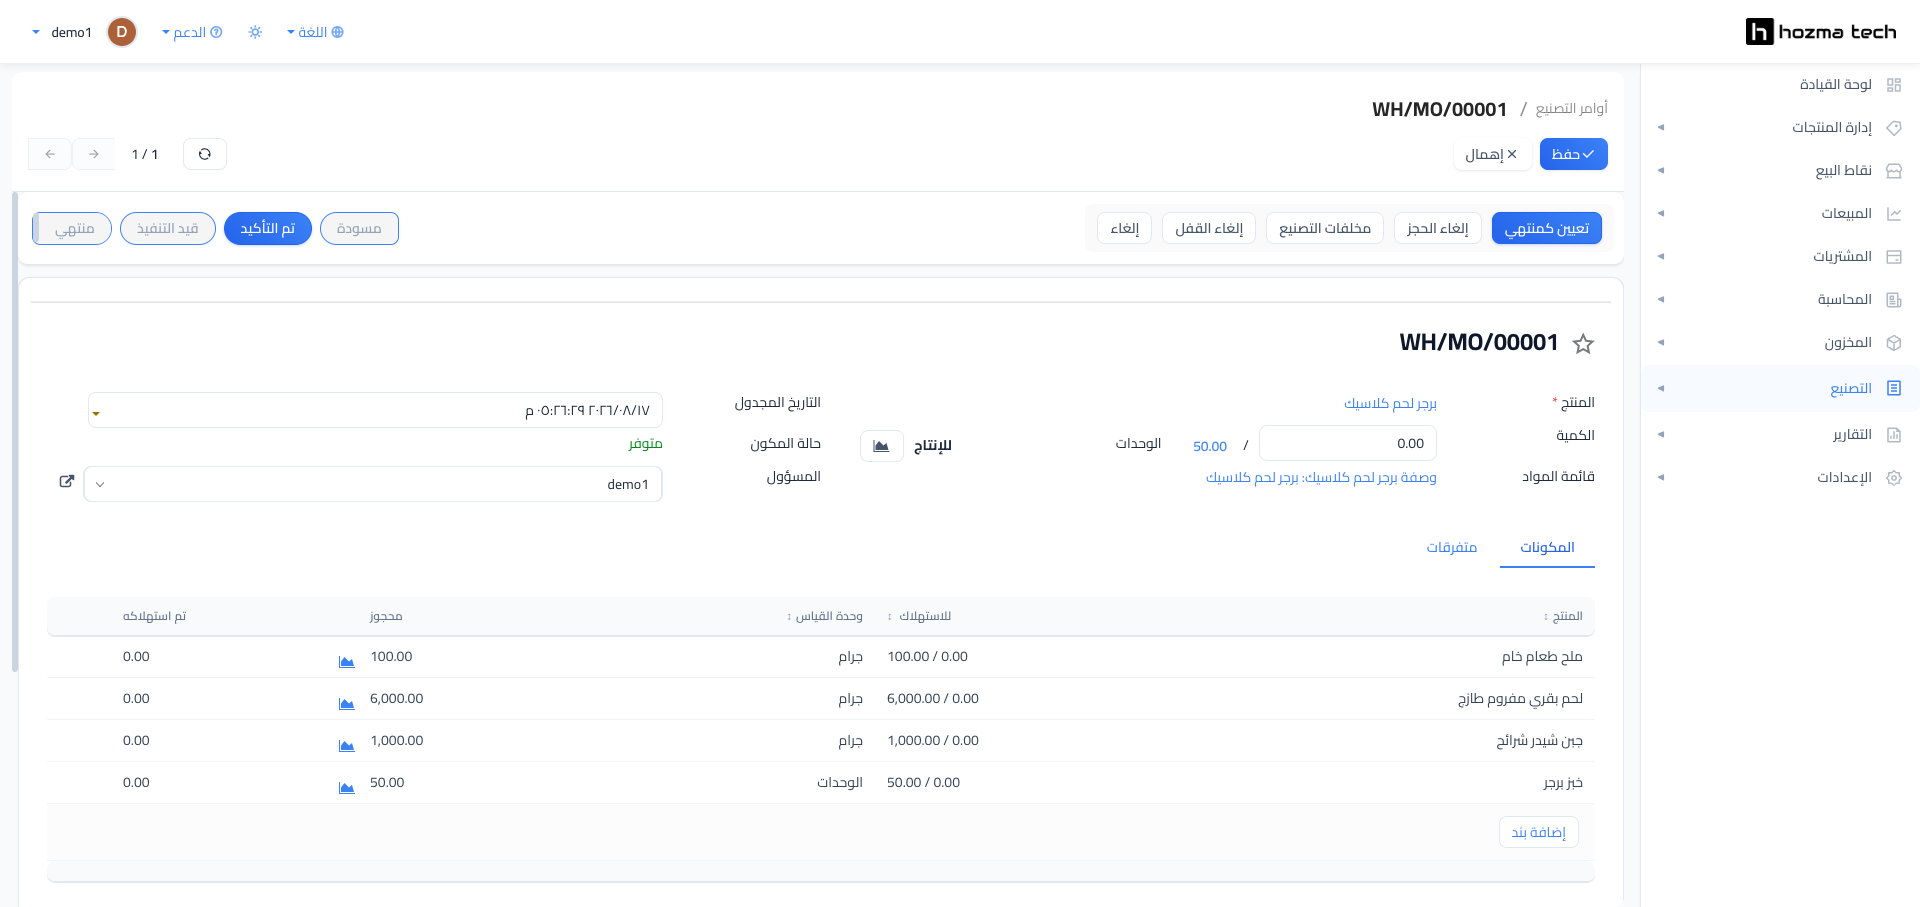The height and width of the screenshot is (907, 1920).
Task: Click المبيعات chart icon
Action: [x=1893, y=214]
